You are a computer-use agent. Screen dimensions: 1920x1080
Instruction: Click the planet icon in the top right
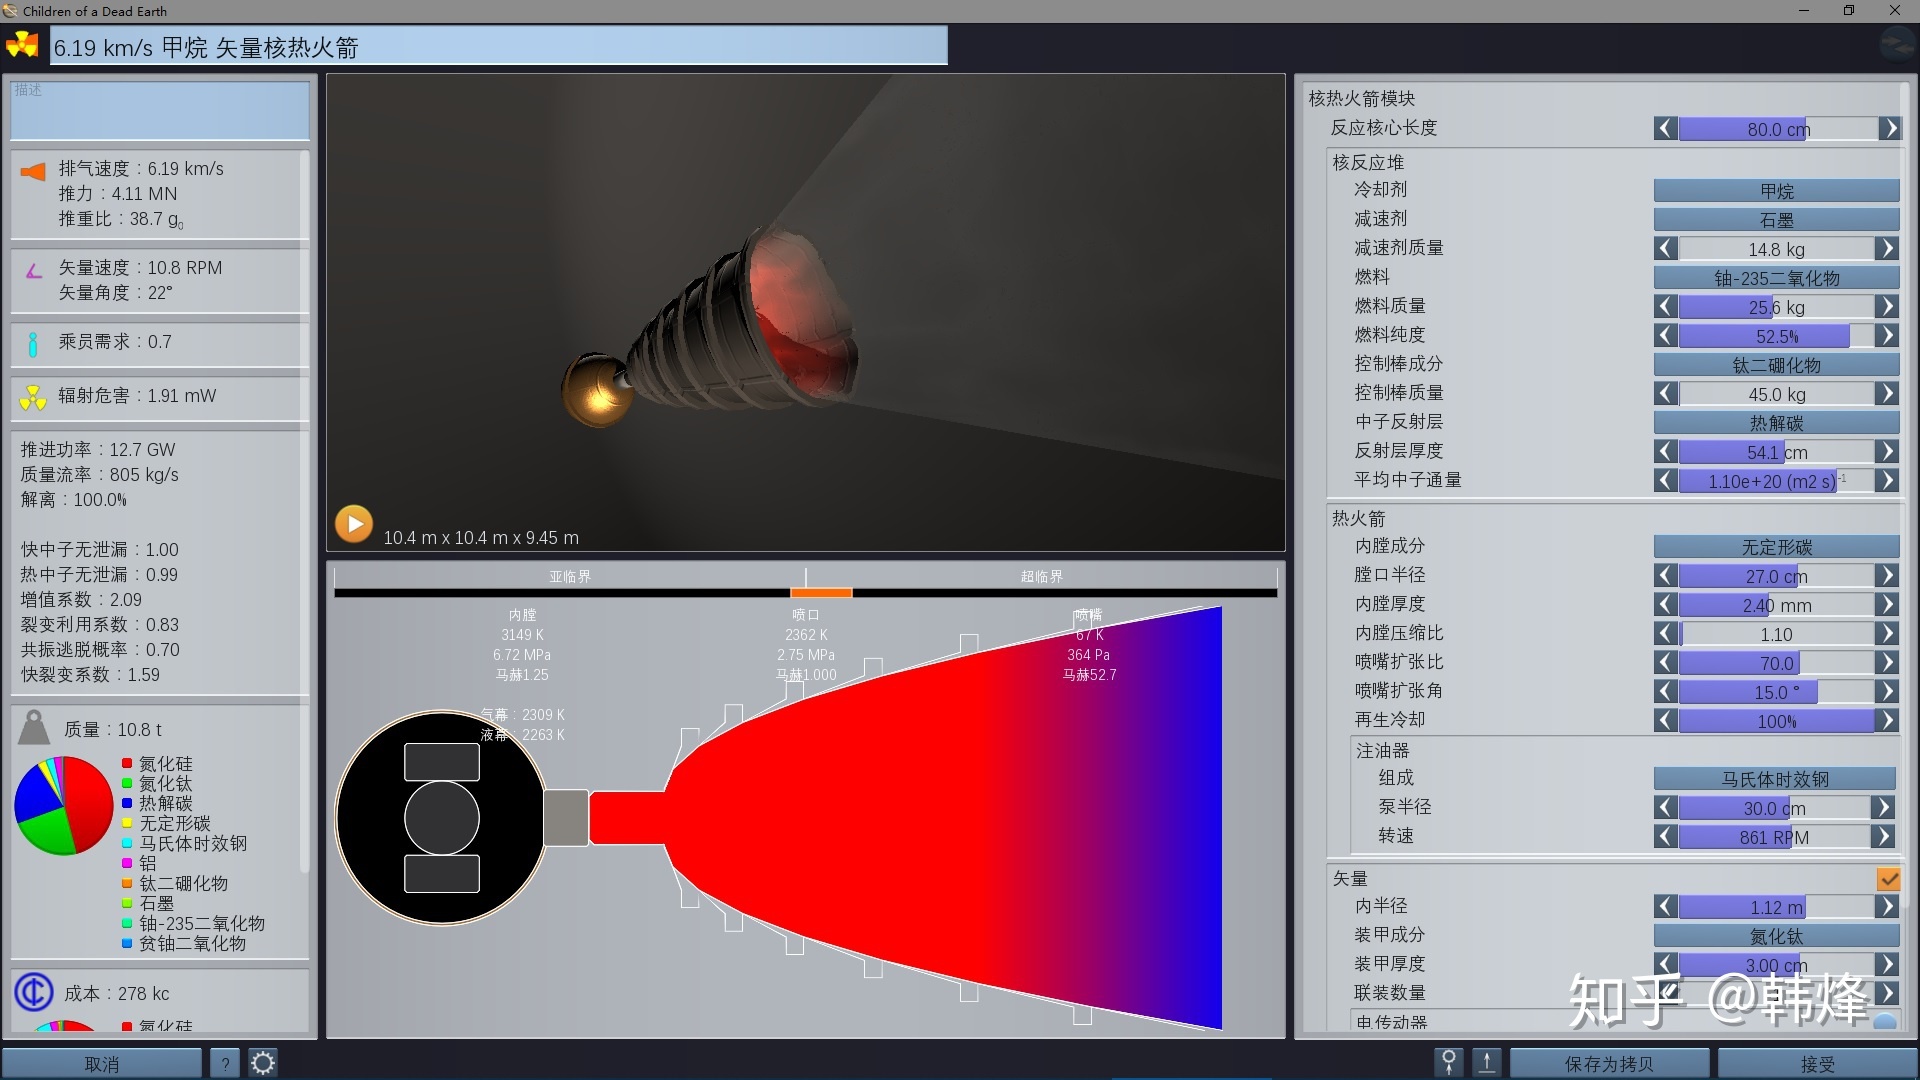[1897, 44]
